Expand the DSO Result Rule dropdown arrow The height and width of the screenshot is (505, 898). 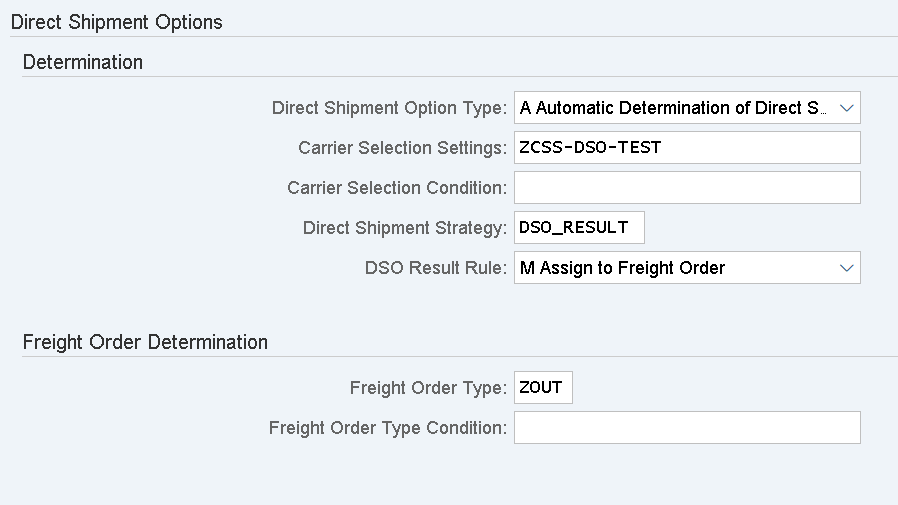click(846, 268)
